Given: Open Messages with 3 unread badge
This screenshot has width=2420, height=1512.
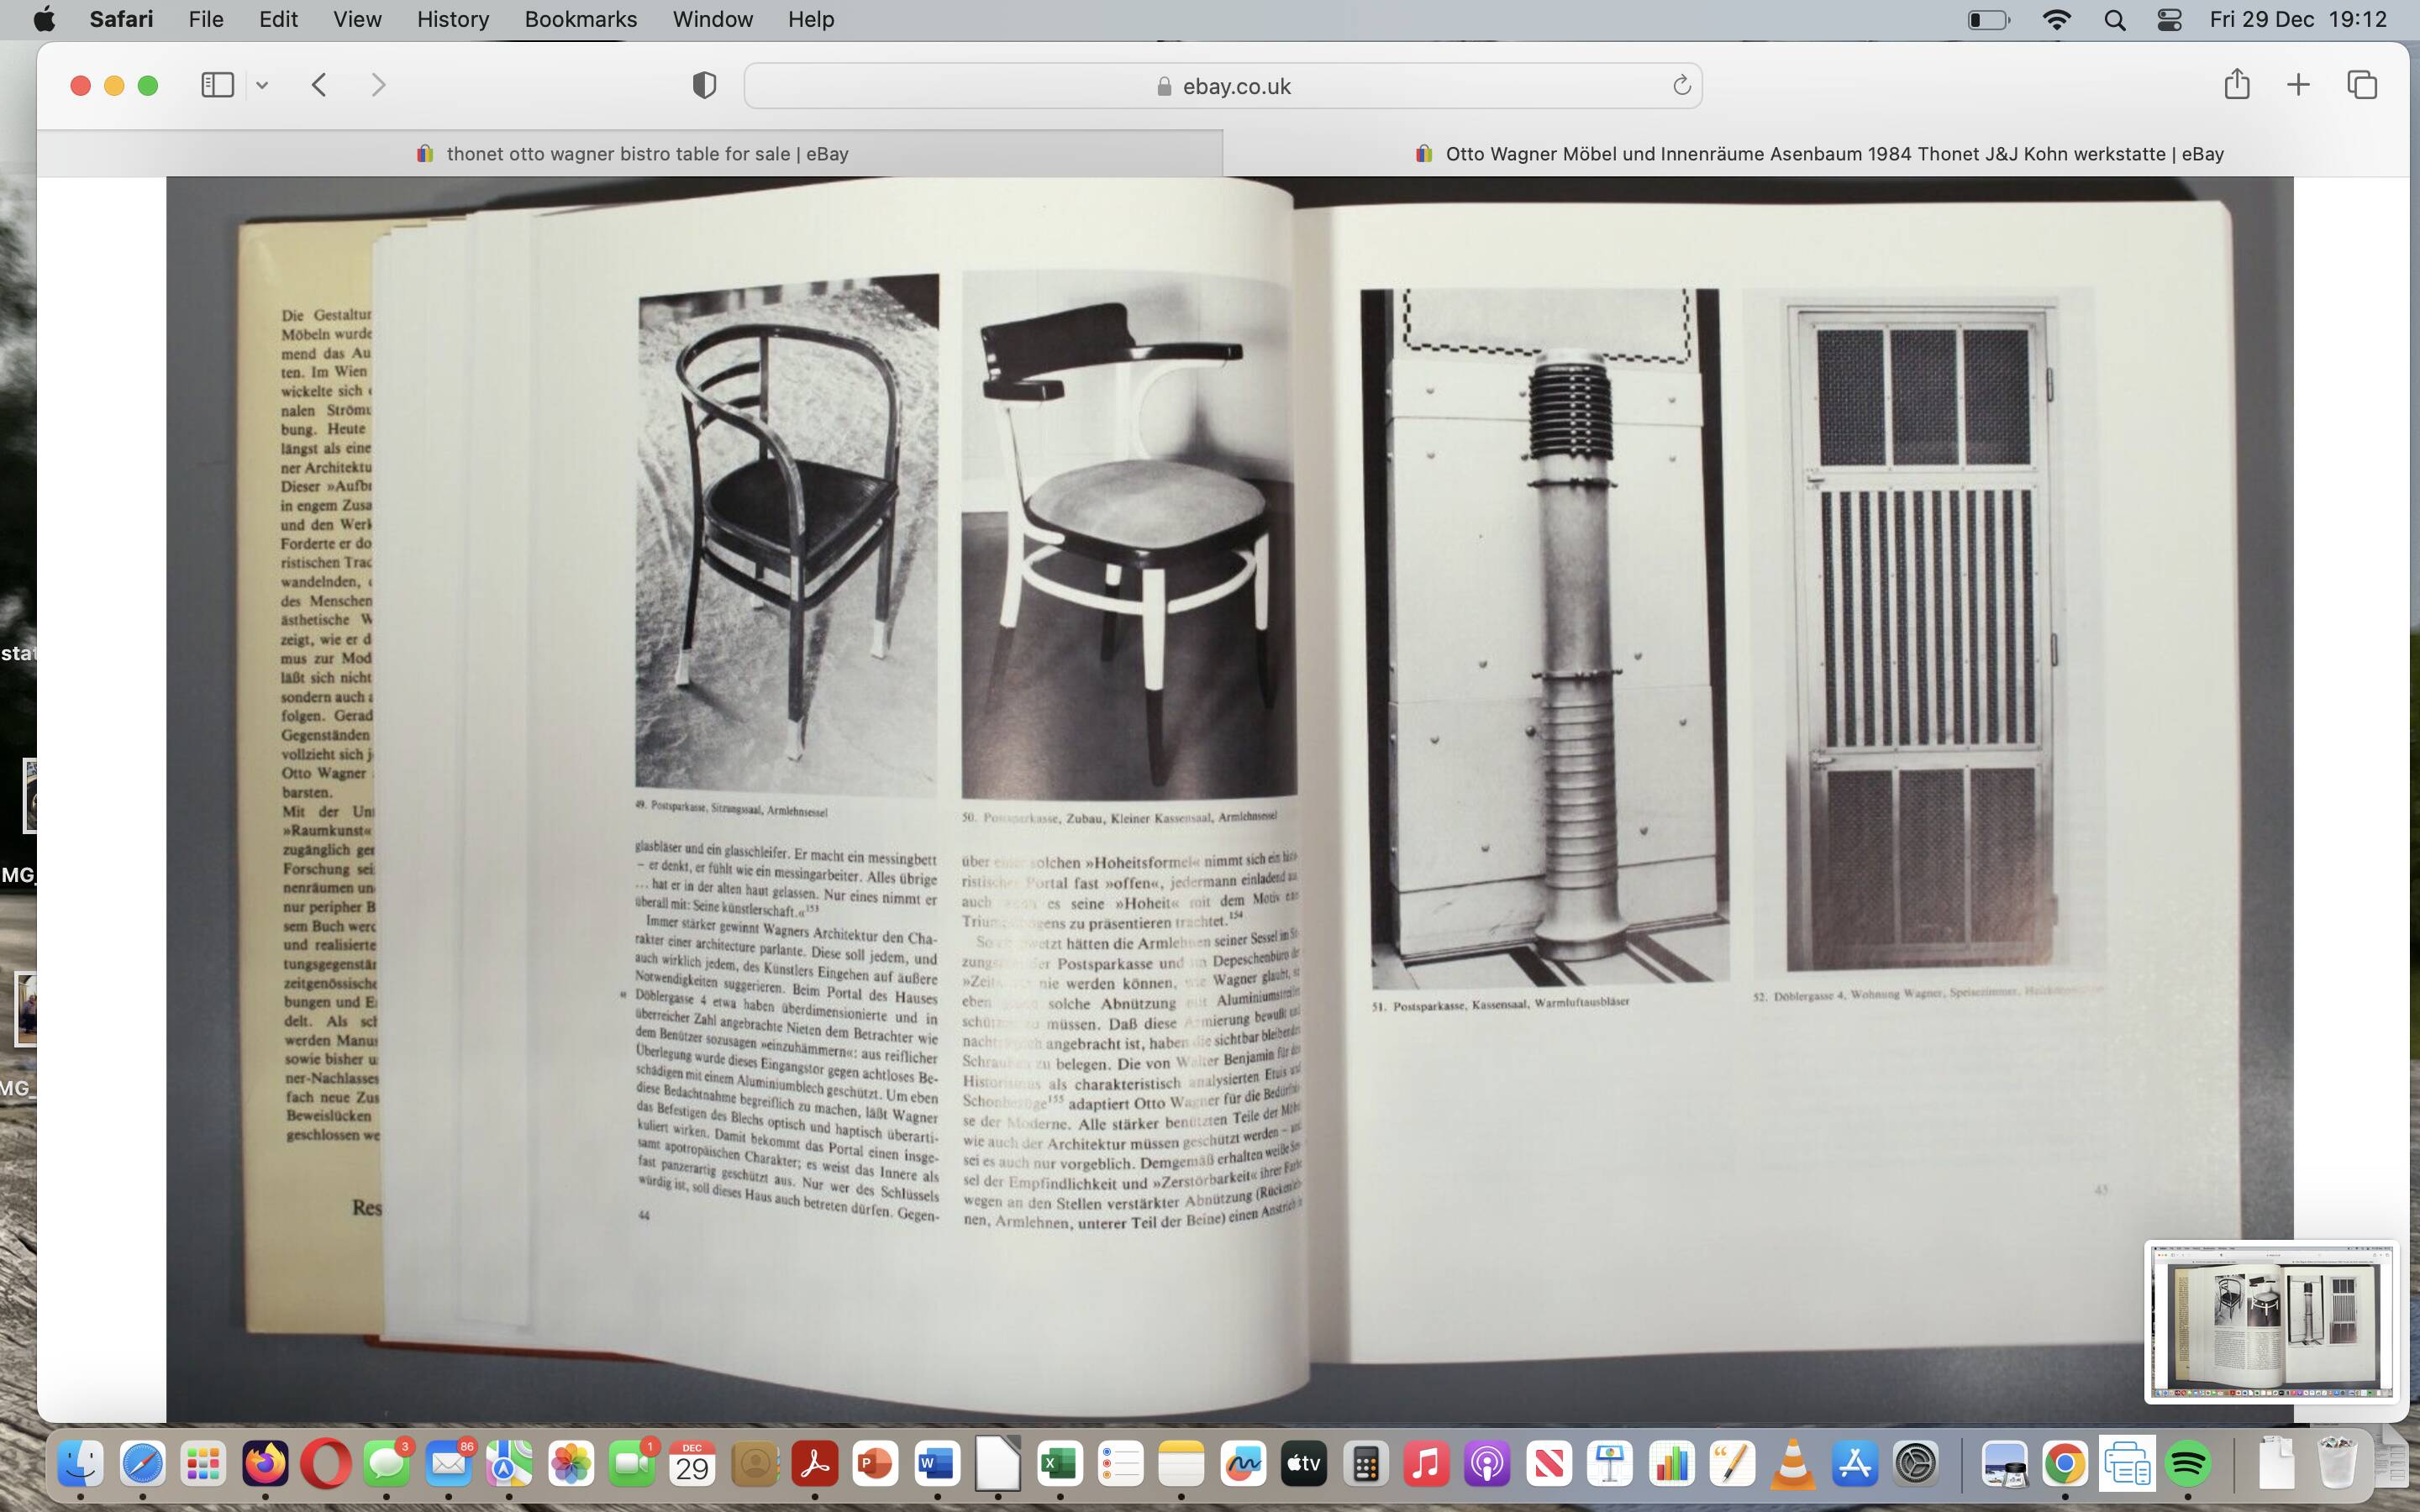Looking at the screenshot, I should [387, 1465].
